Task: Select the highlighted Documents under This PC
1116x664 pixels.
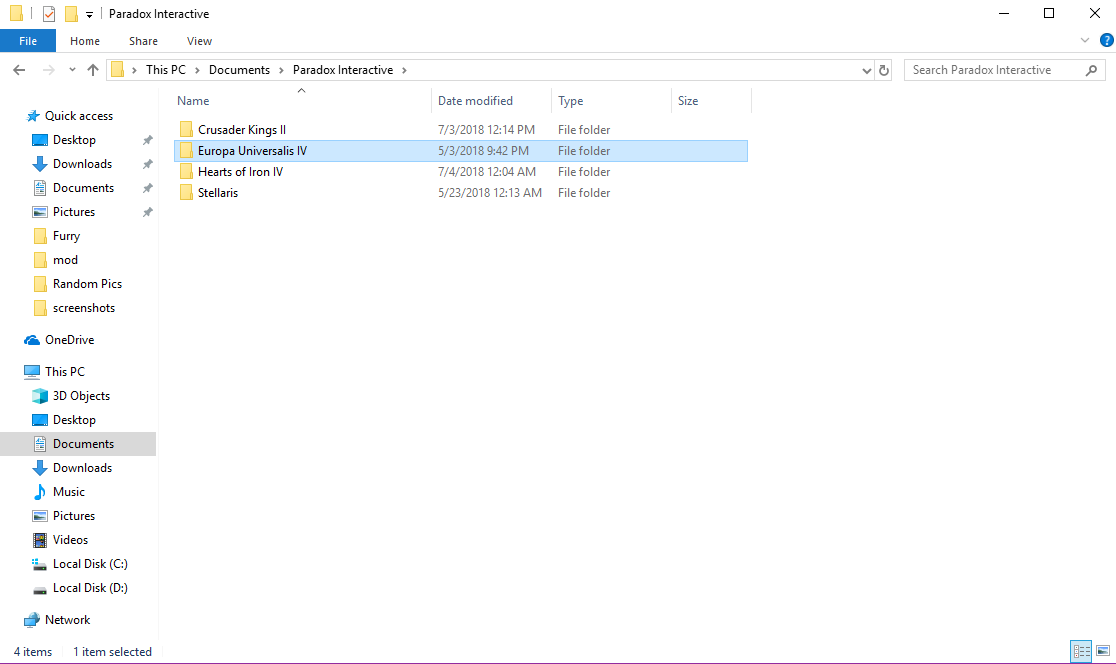Action: tap(78, 444)
